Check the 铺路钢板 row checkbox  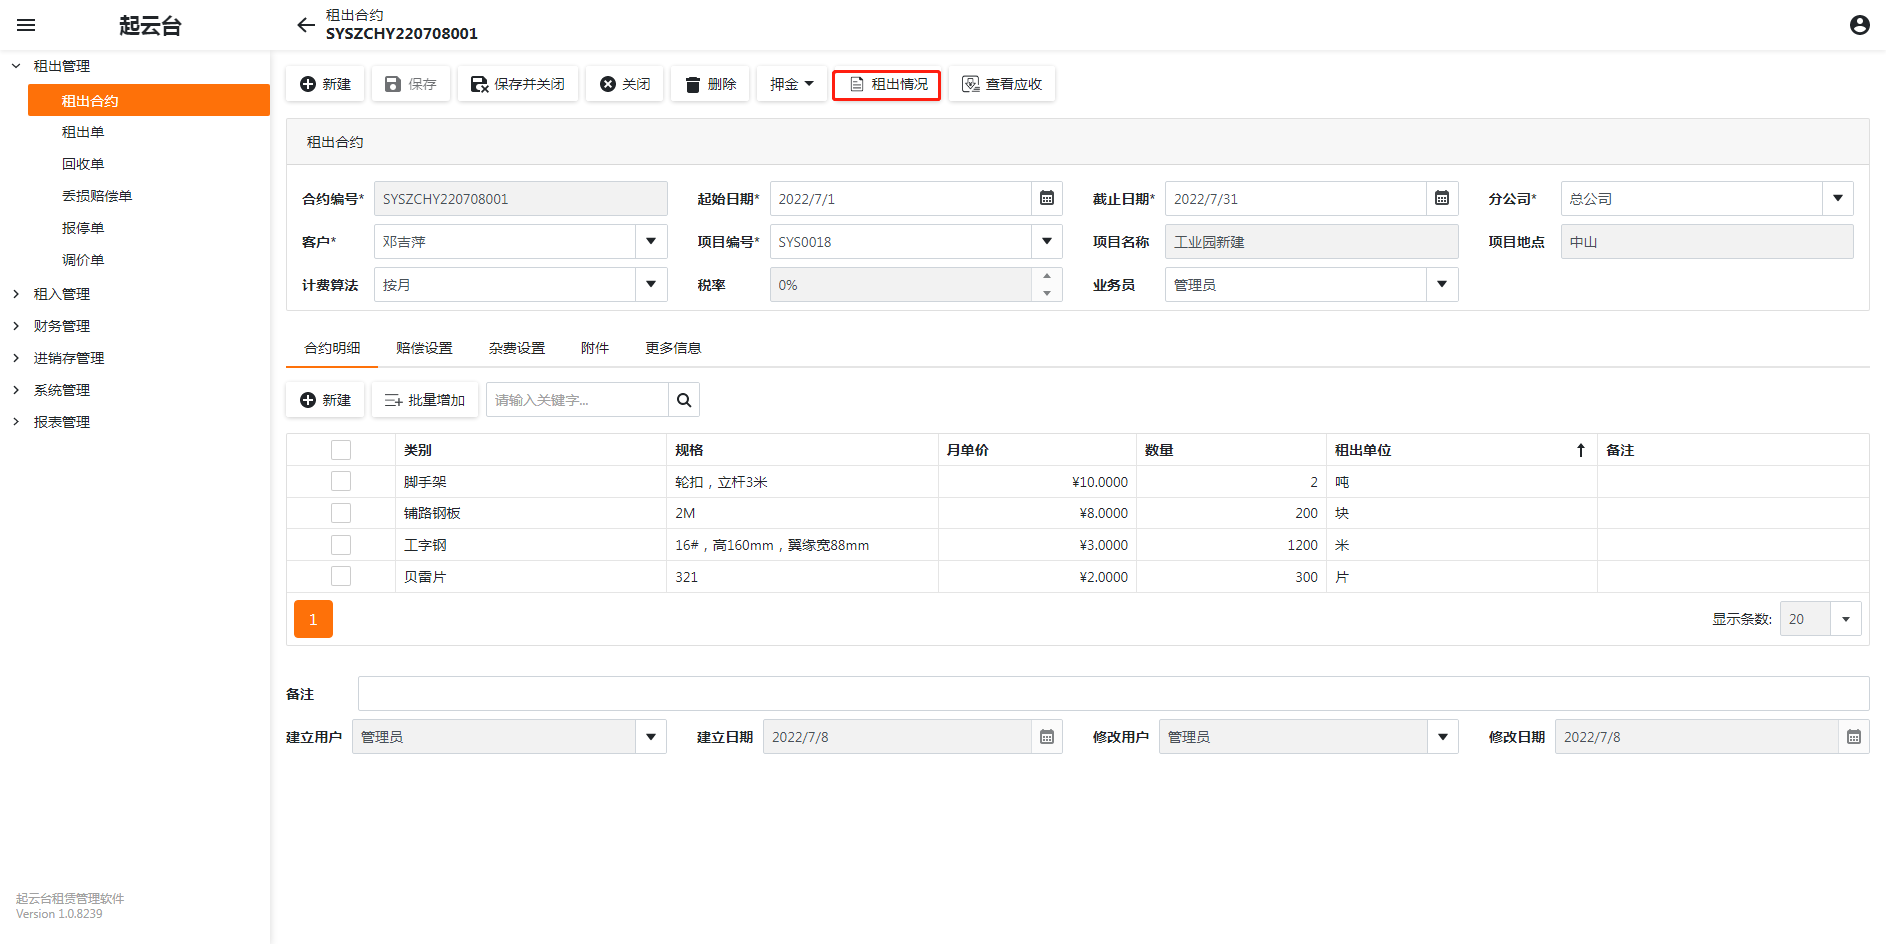(x=341, y=513)
